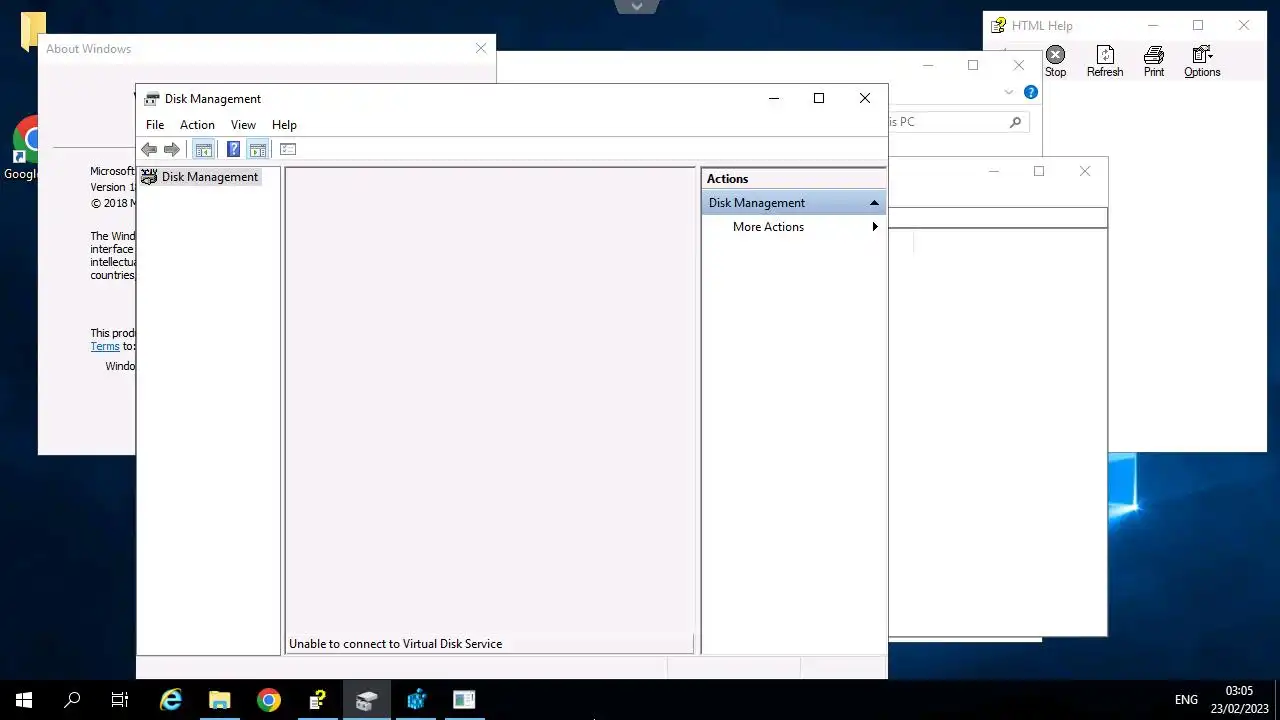Click the blue box app icon in taskbar

(415, 700)
